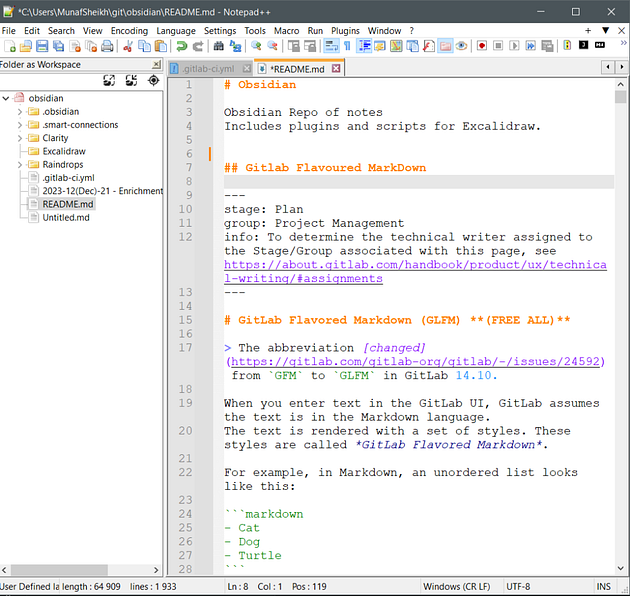Viewport: 630px width, 596px height.
Task: Click the Cut scissors icon
Action: pyautogui.click(x=128, y=46)
